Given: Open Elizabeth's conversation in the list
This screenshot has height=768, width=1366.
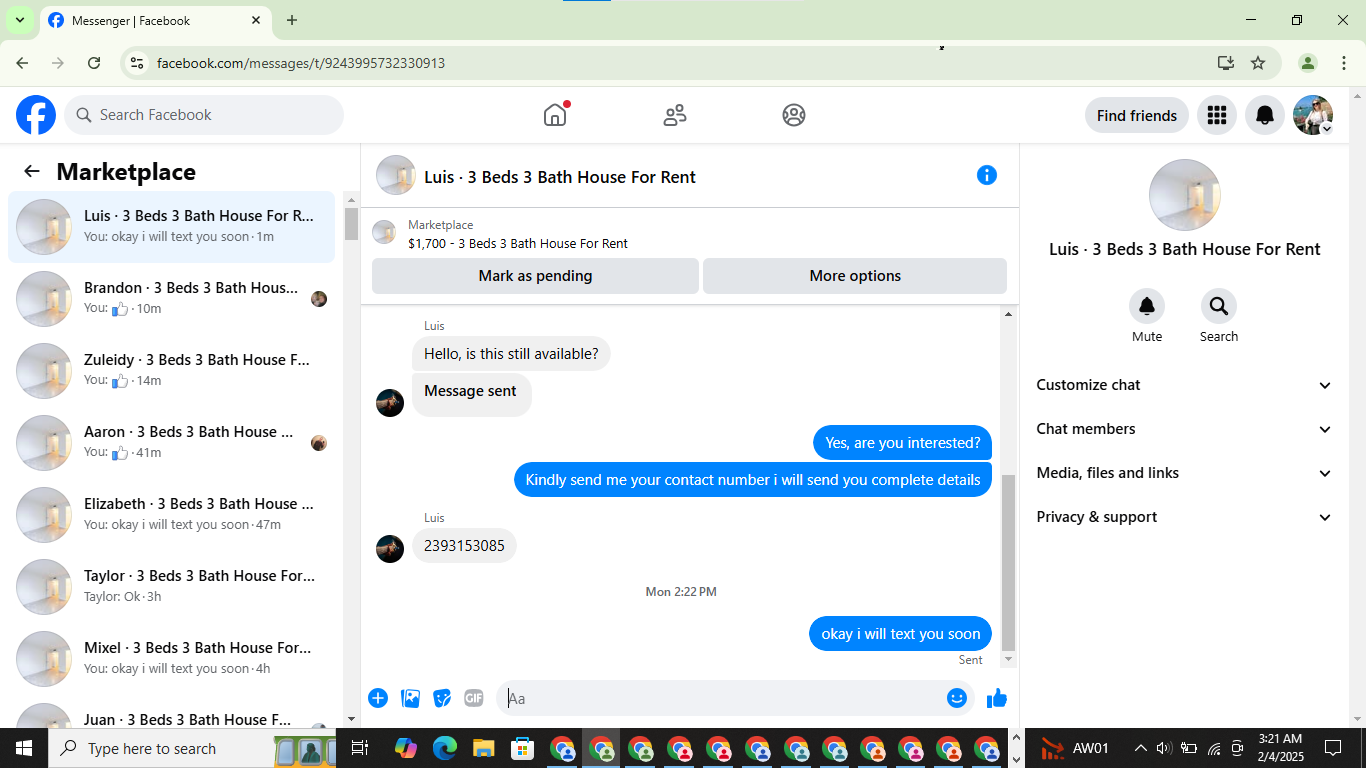Looking at the screenshot, I should pos(171,515).
